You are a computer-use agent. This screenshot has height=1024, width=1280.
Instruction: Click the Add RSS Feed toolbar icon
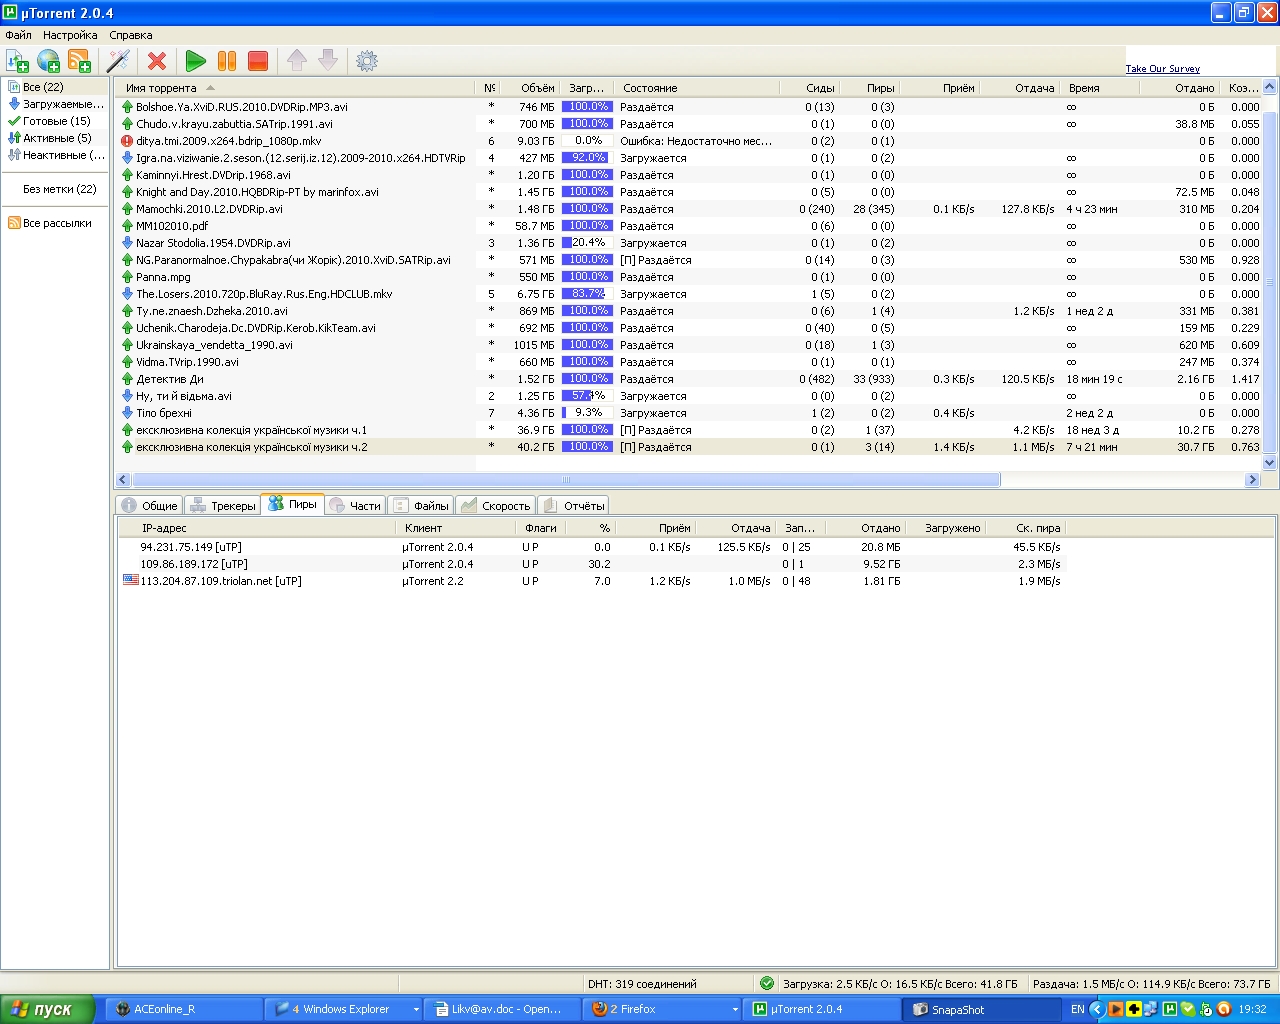click(x=79, y=61)
